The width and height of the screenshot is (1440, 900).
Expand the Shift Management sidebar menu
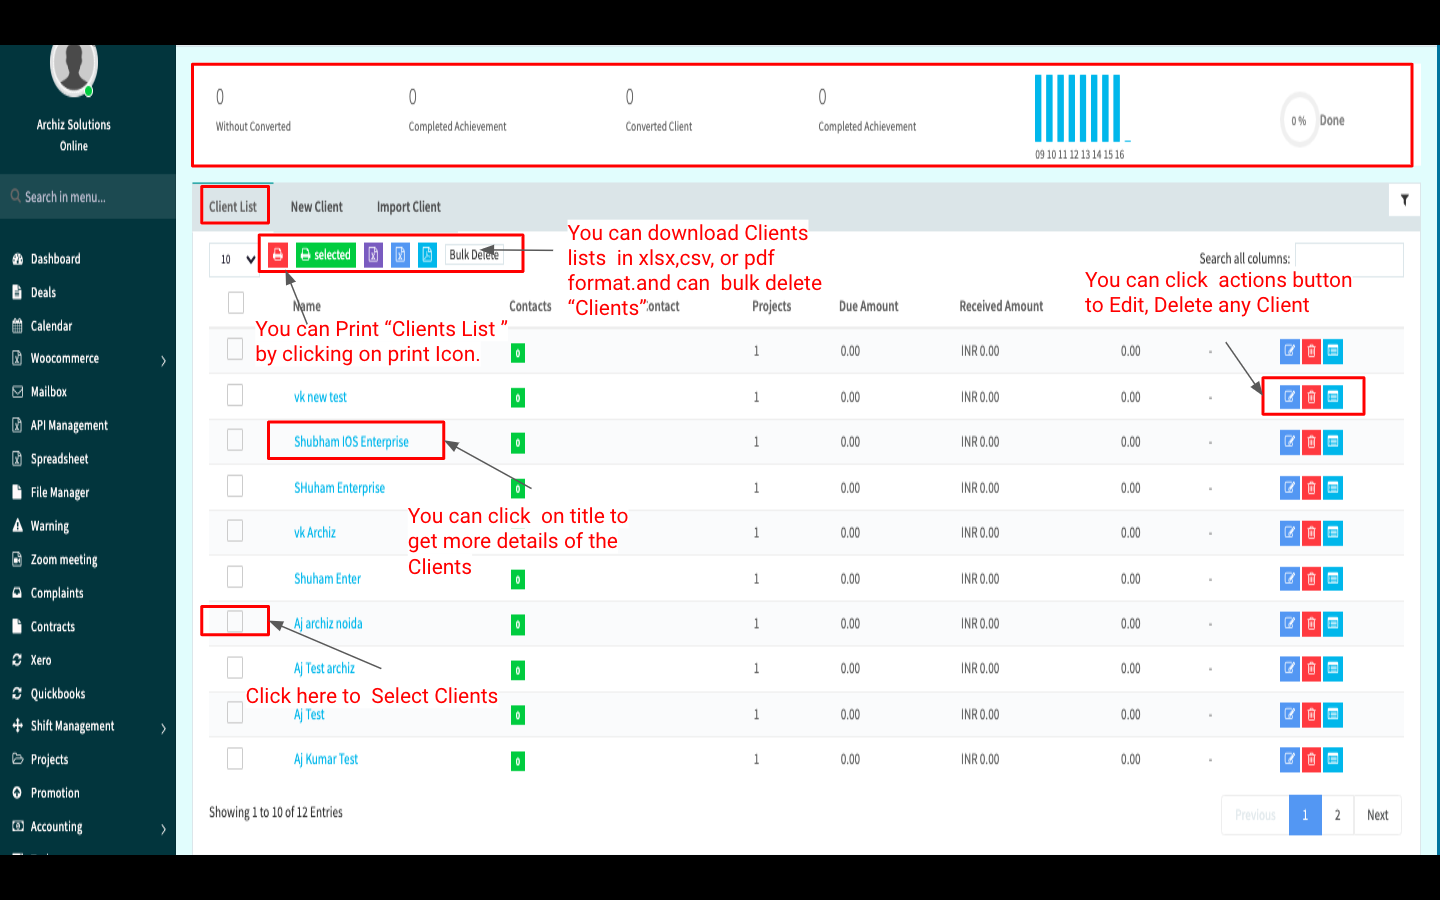pyautogui.click(x=88, y=727)
